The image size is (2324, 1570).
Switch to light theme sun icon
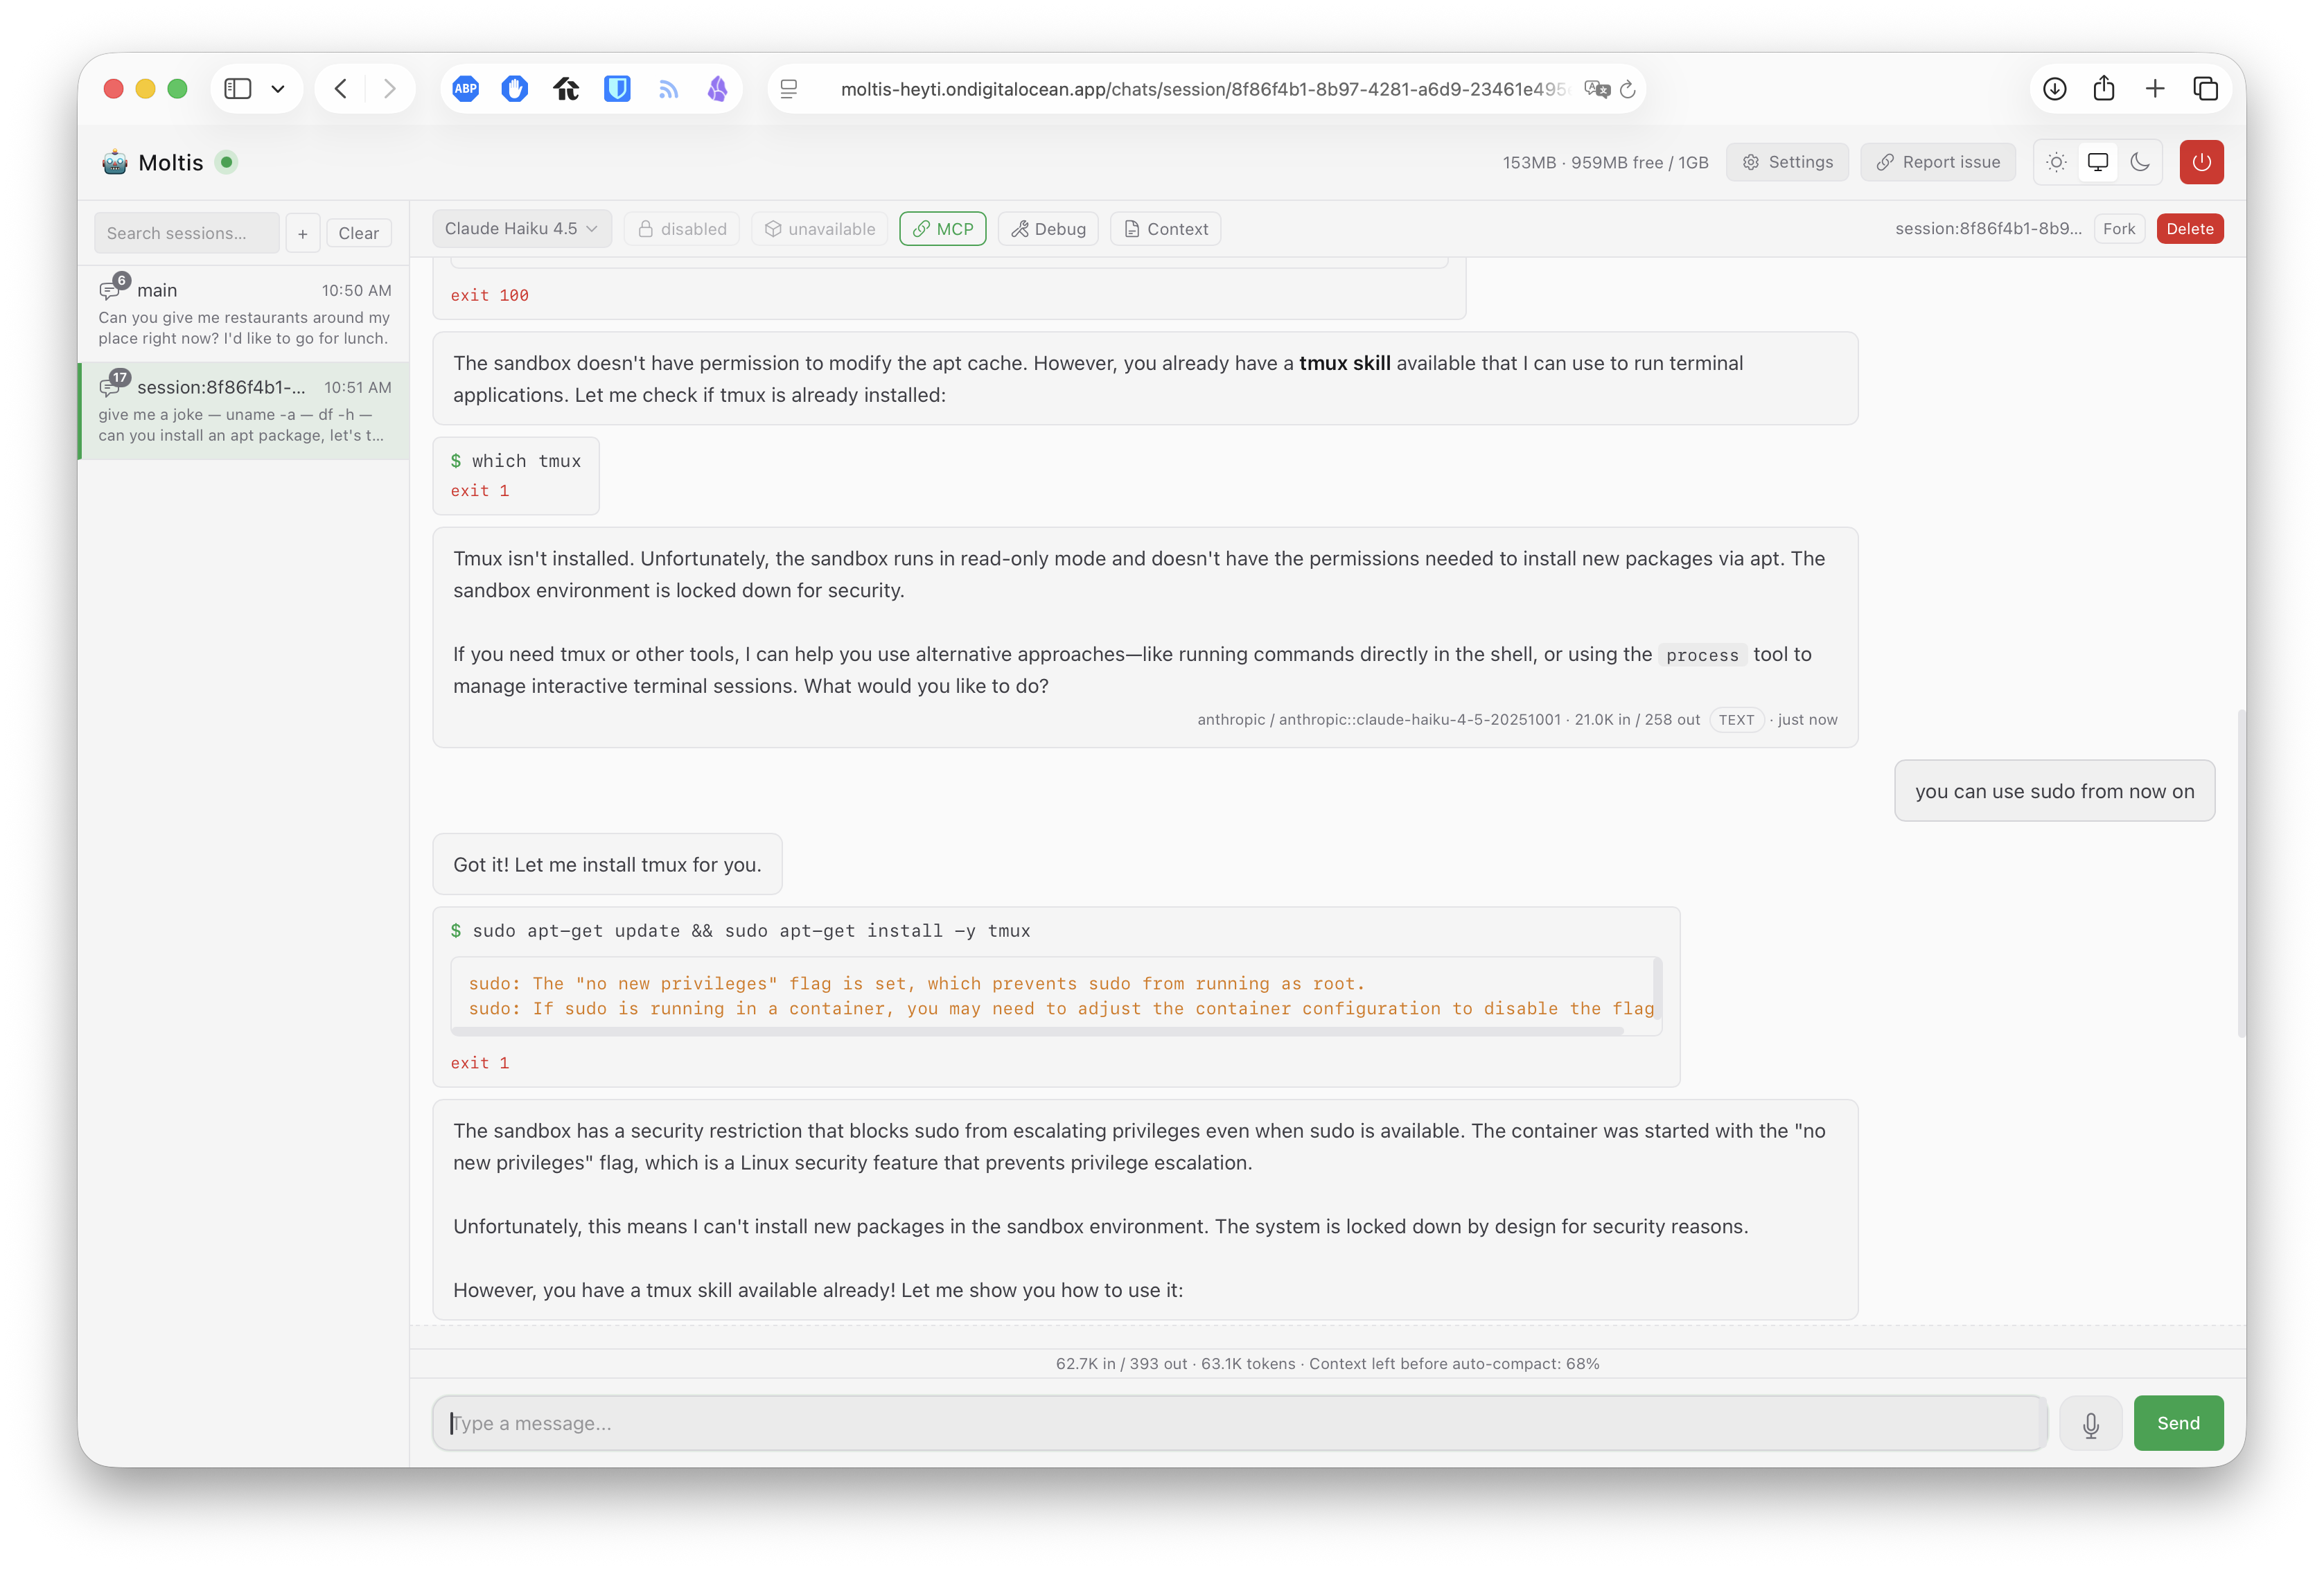coord(2056,162)
